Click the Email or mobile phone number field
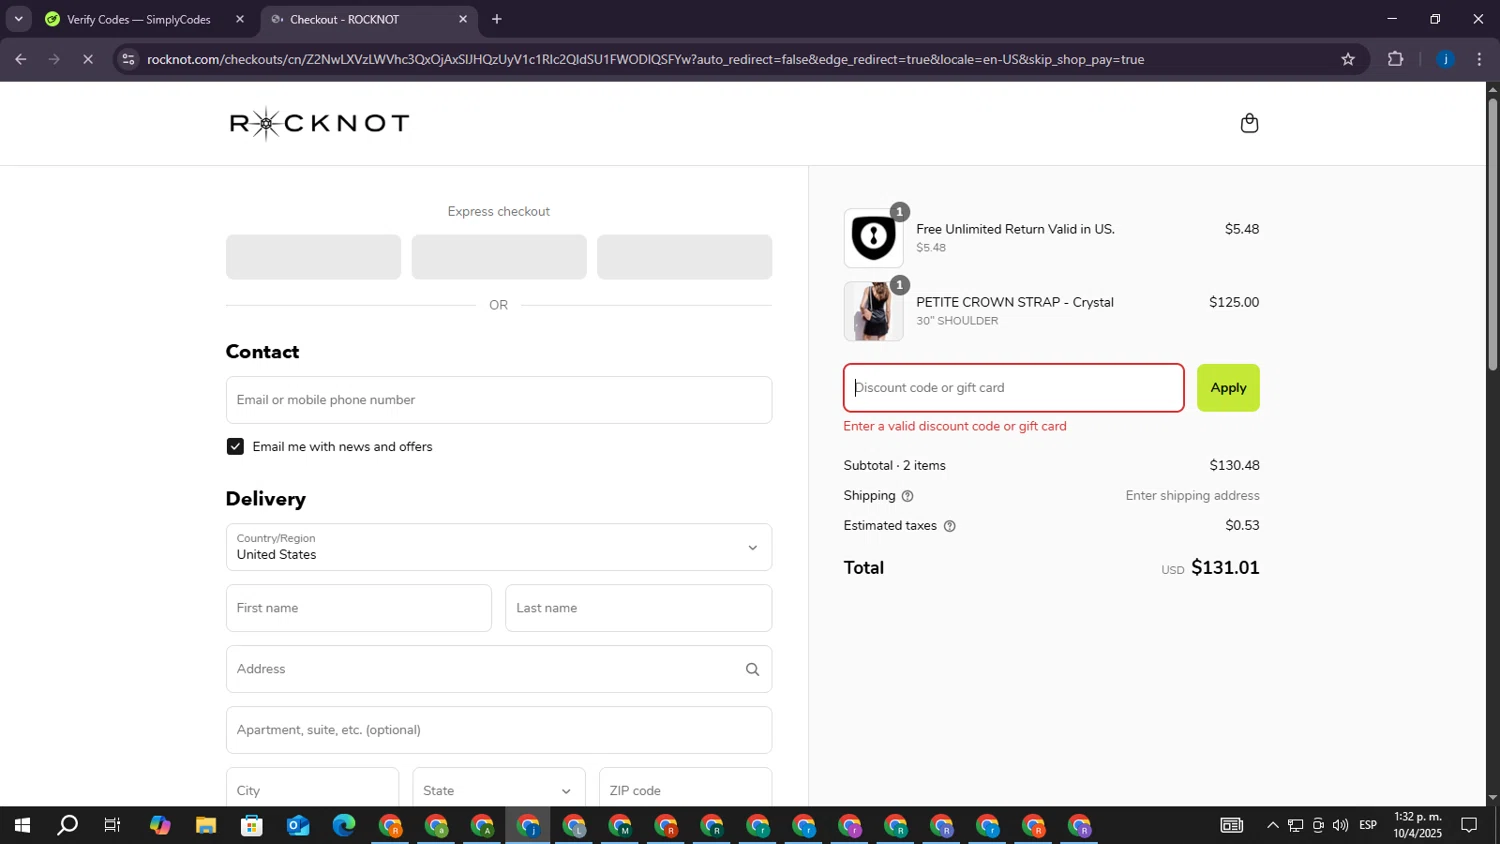 (x=499, y=400)
